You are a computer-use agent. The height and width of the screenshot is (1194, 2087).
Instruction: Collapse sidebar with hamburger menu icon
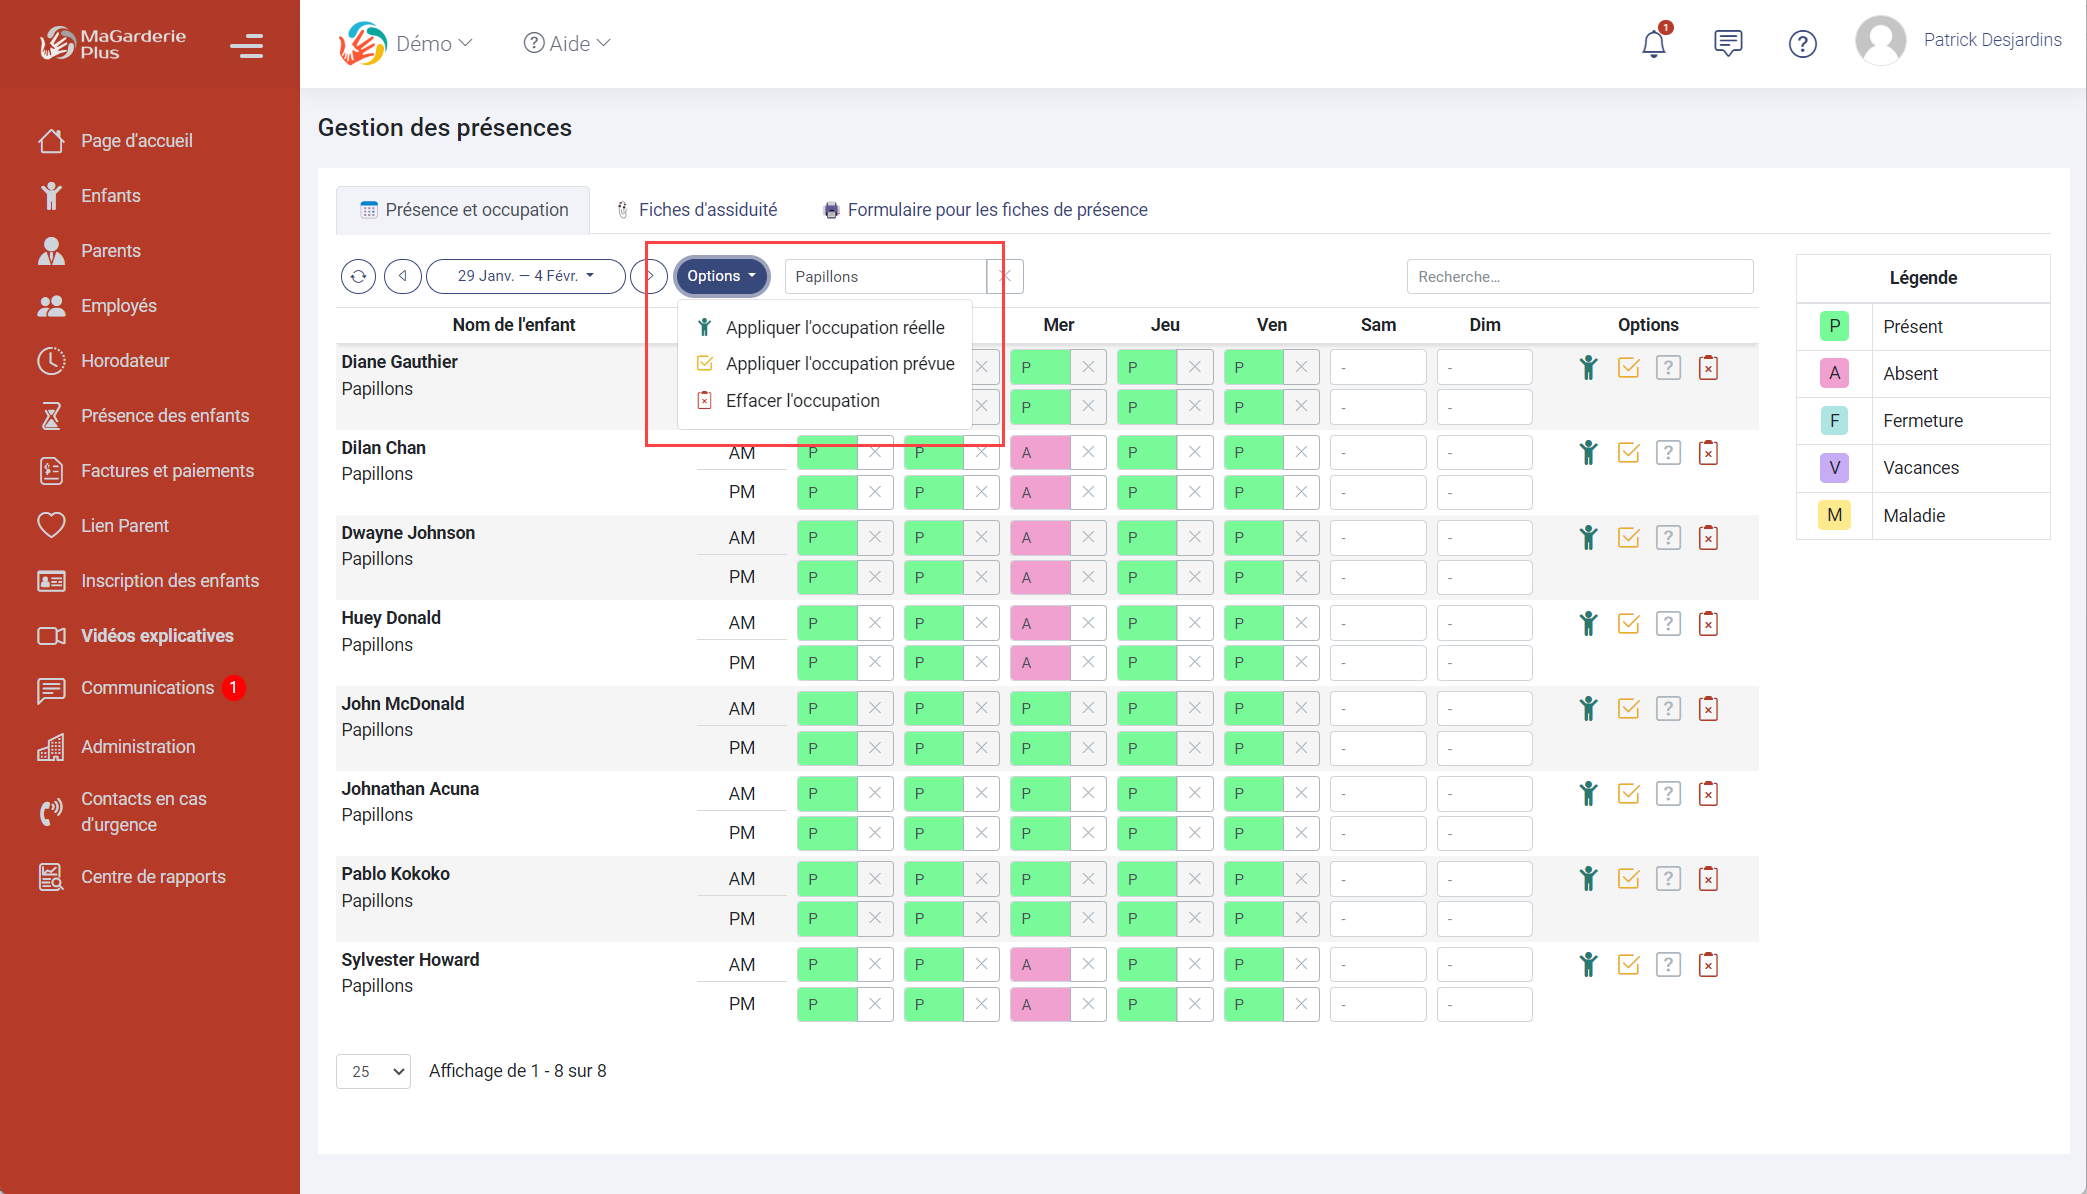[246, 46]
